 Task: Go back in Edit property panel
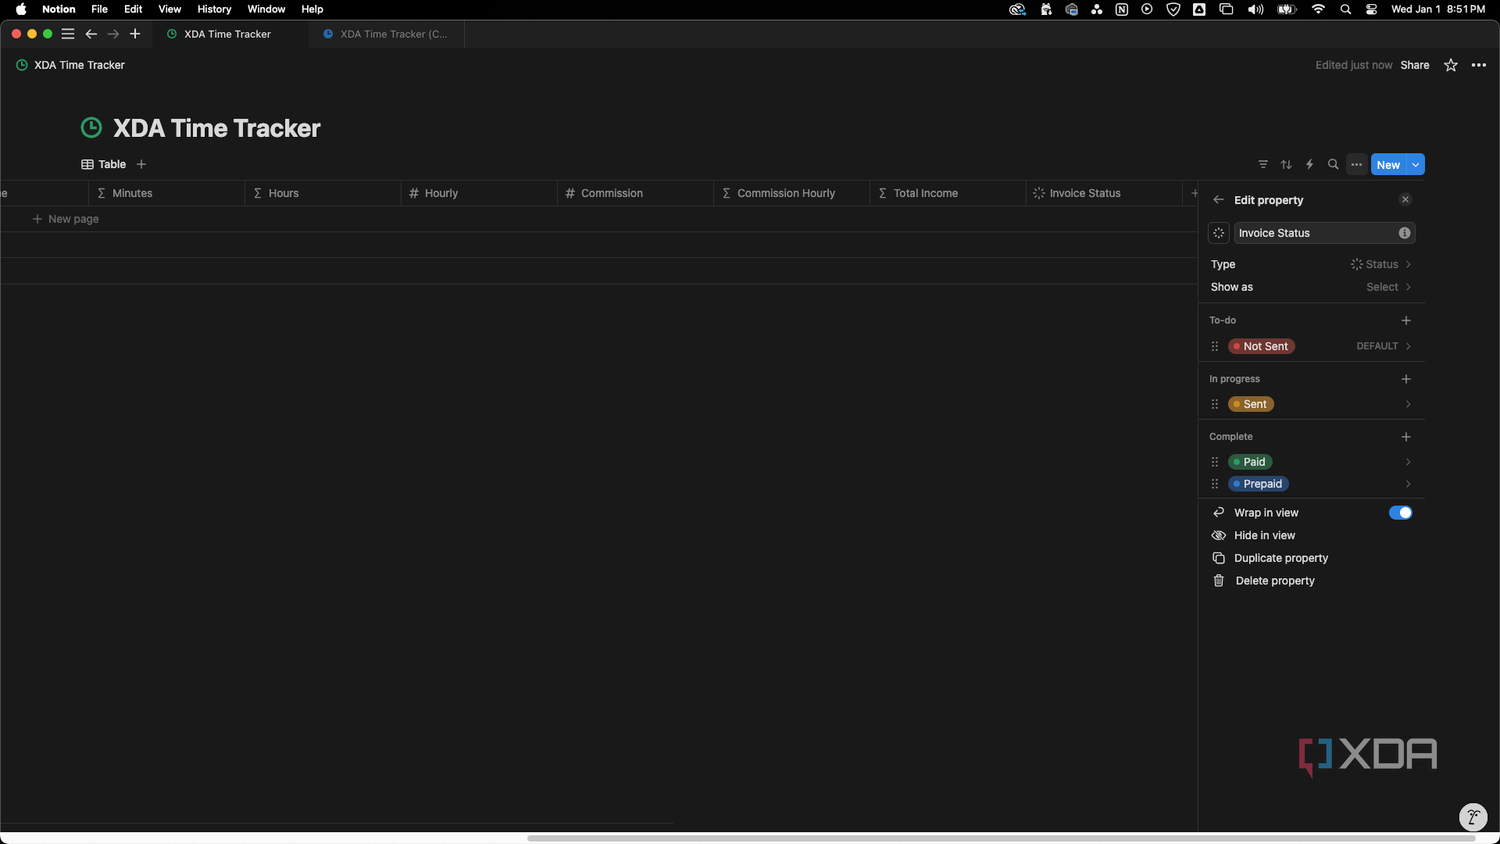(x=1218, y=200)
